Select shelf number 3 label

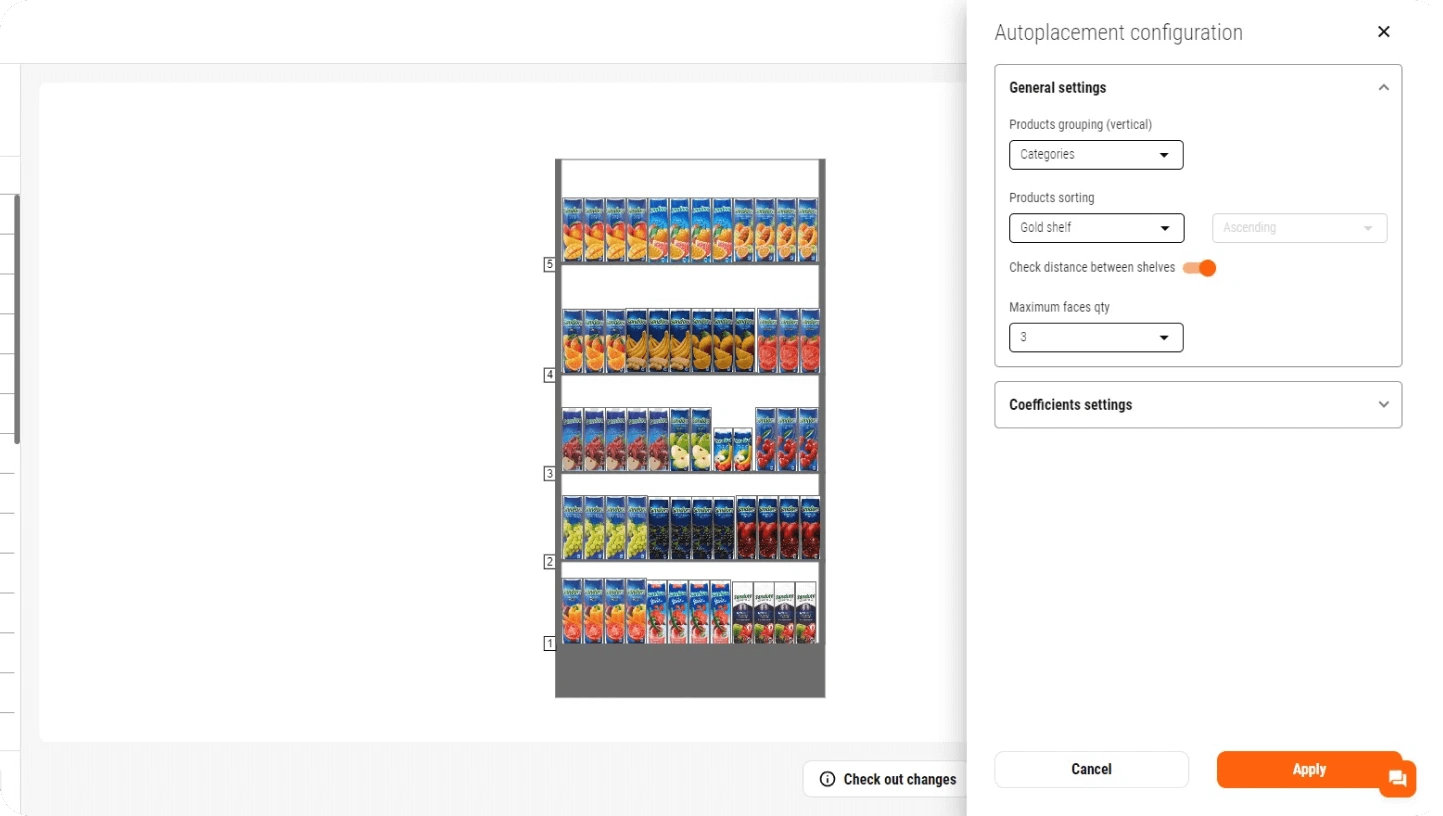click(x=549, y=473)
